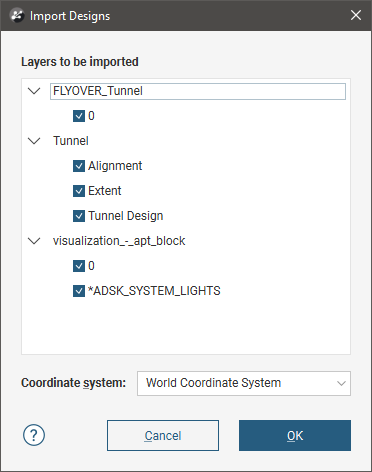Viewport: 372px width, 472px height.
Task: Click the Leapfrog app icon in title bar
Action: coord(17,16)
